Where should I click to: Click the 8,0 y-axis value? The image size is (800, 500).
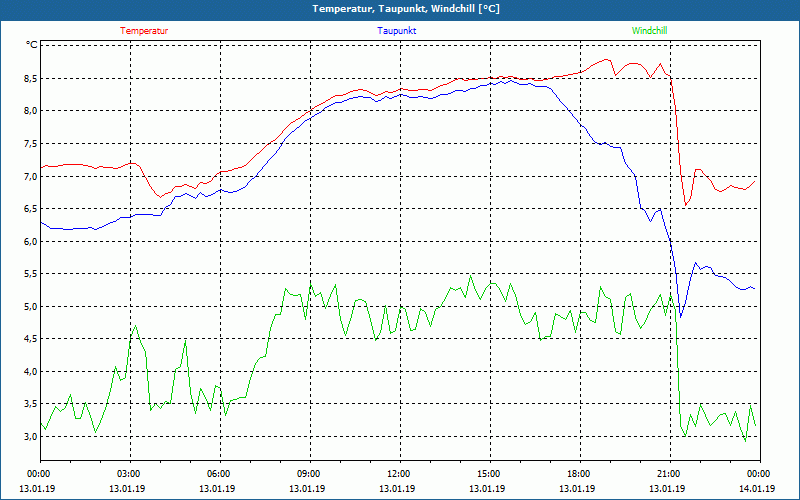tap(31, 111)
